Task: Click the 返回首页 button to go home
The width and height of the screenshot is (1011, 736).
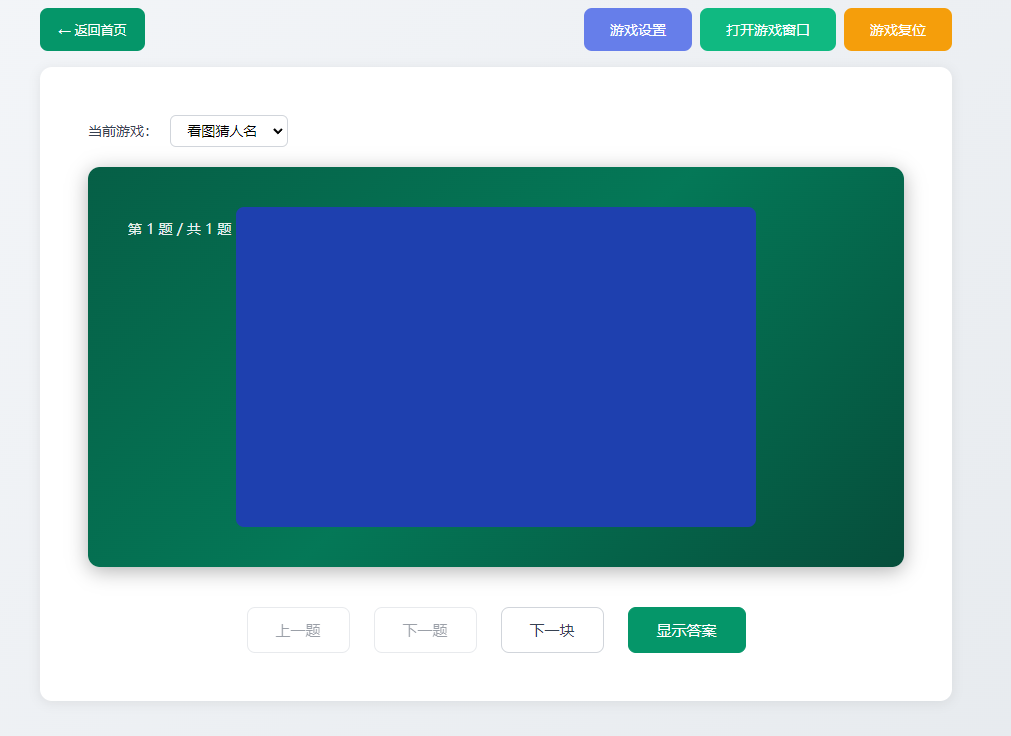Action: pos(92,29)
